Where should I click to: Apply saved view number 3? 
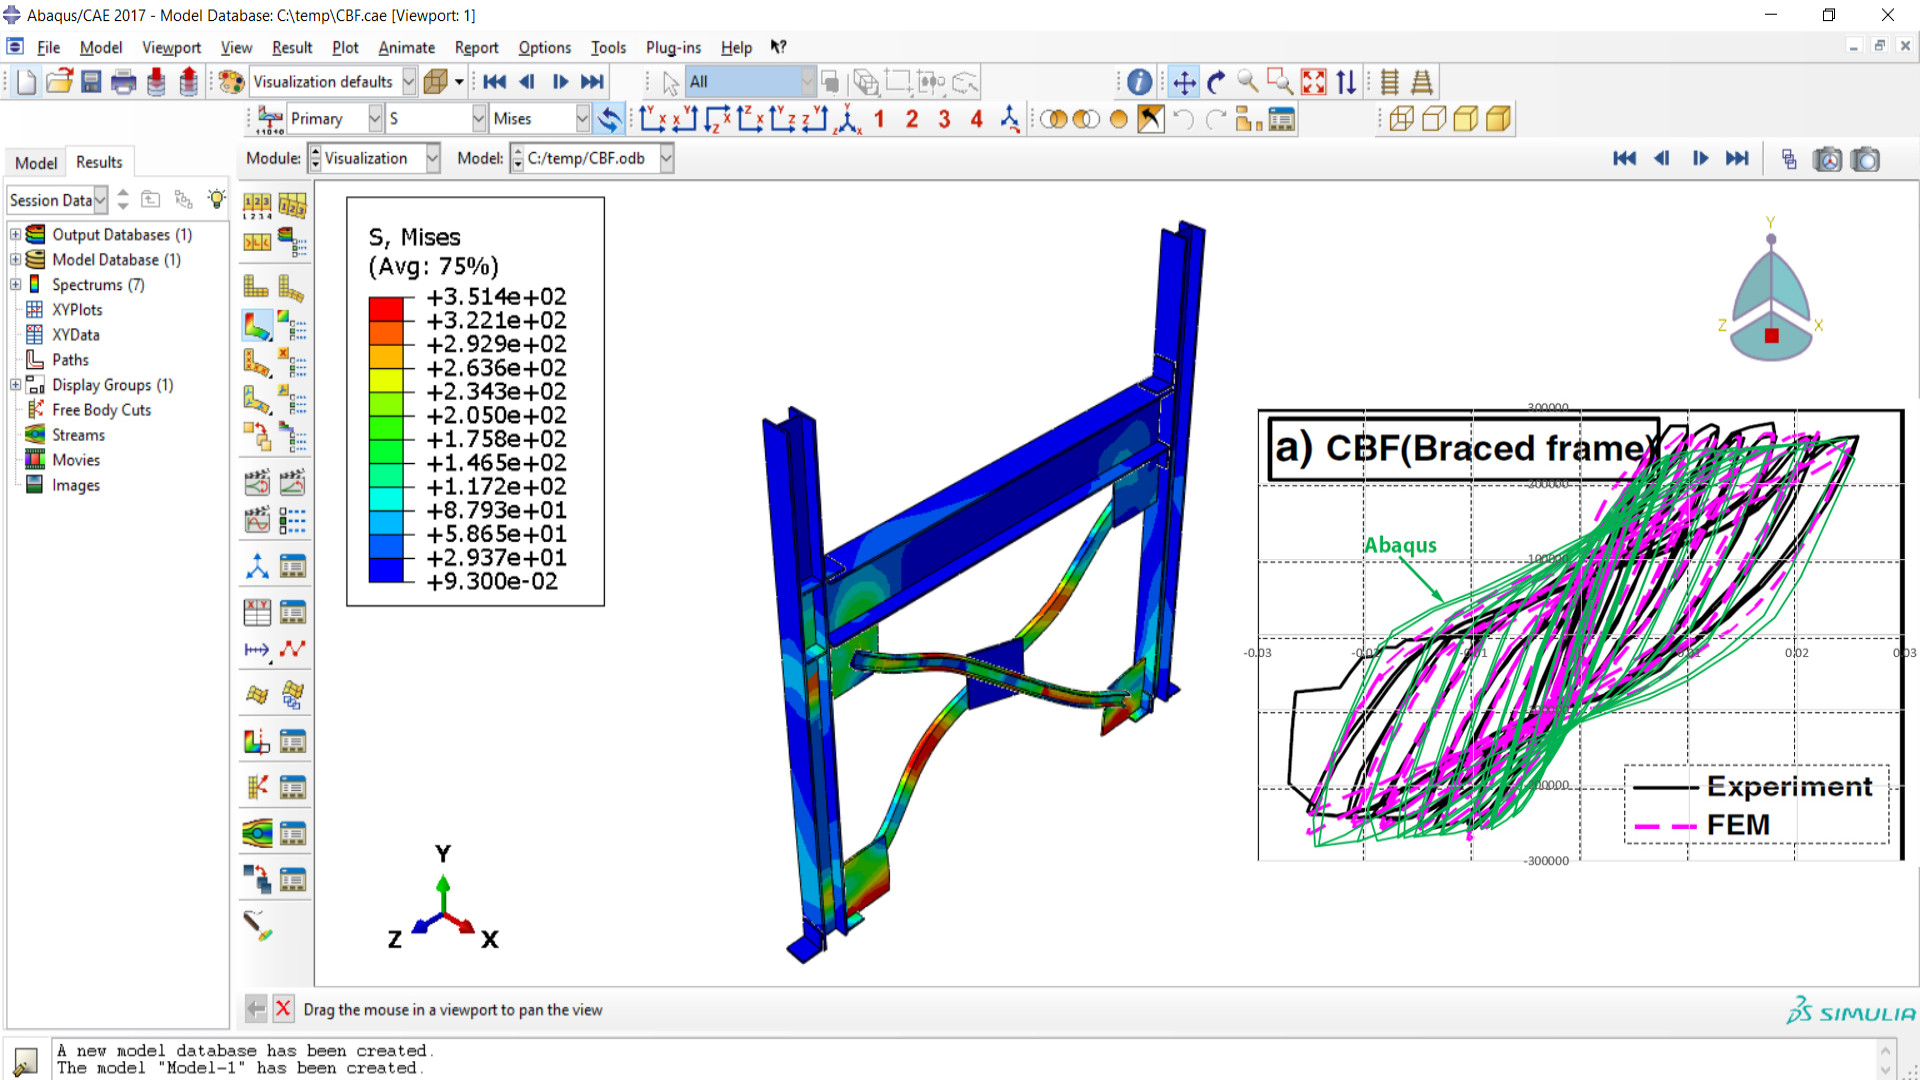tap(944, 120)
